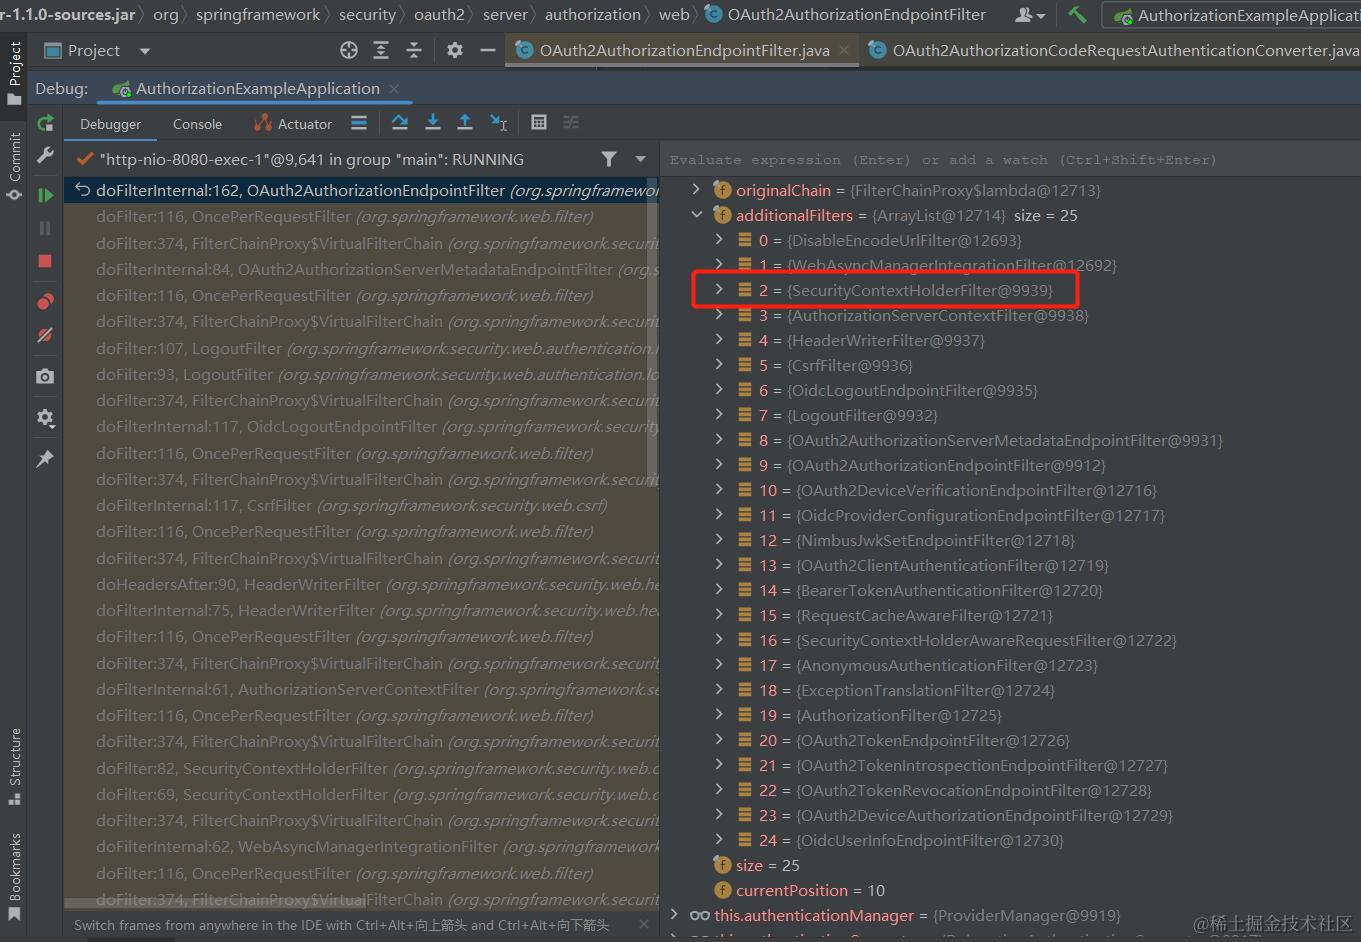
Task: Open the View Breakpoints dialog
Action: (x=45, y=299)
